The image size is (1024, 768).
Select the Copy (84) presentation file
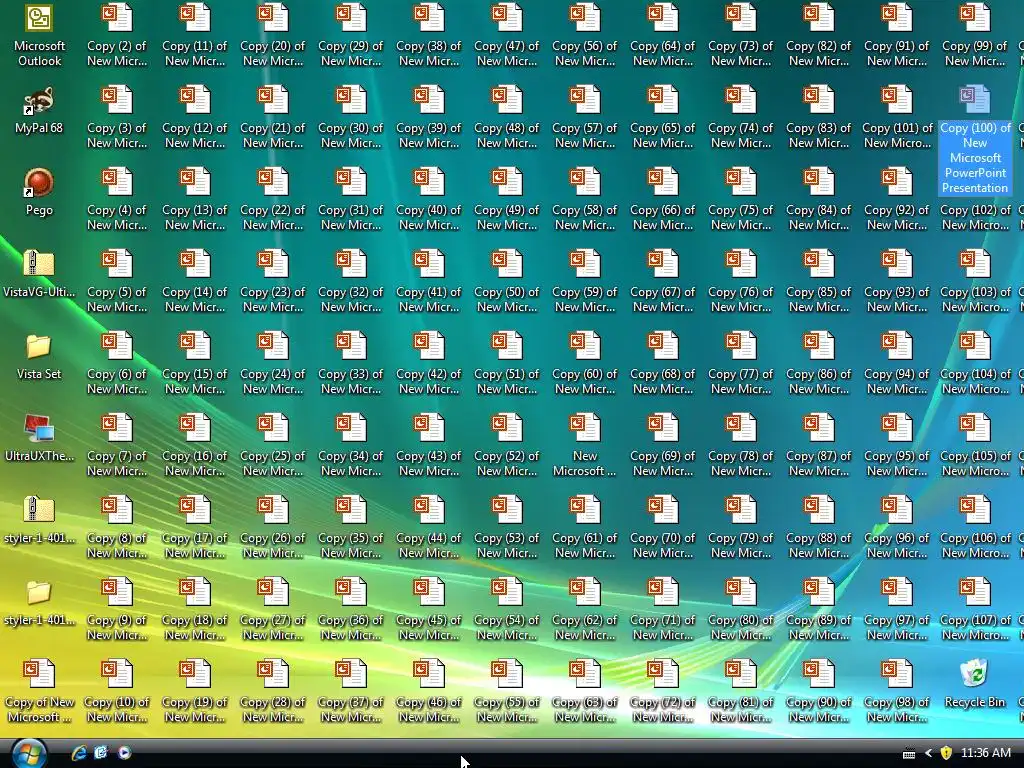819,200
